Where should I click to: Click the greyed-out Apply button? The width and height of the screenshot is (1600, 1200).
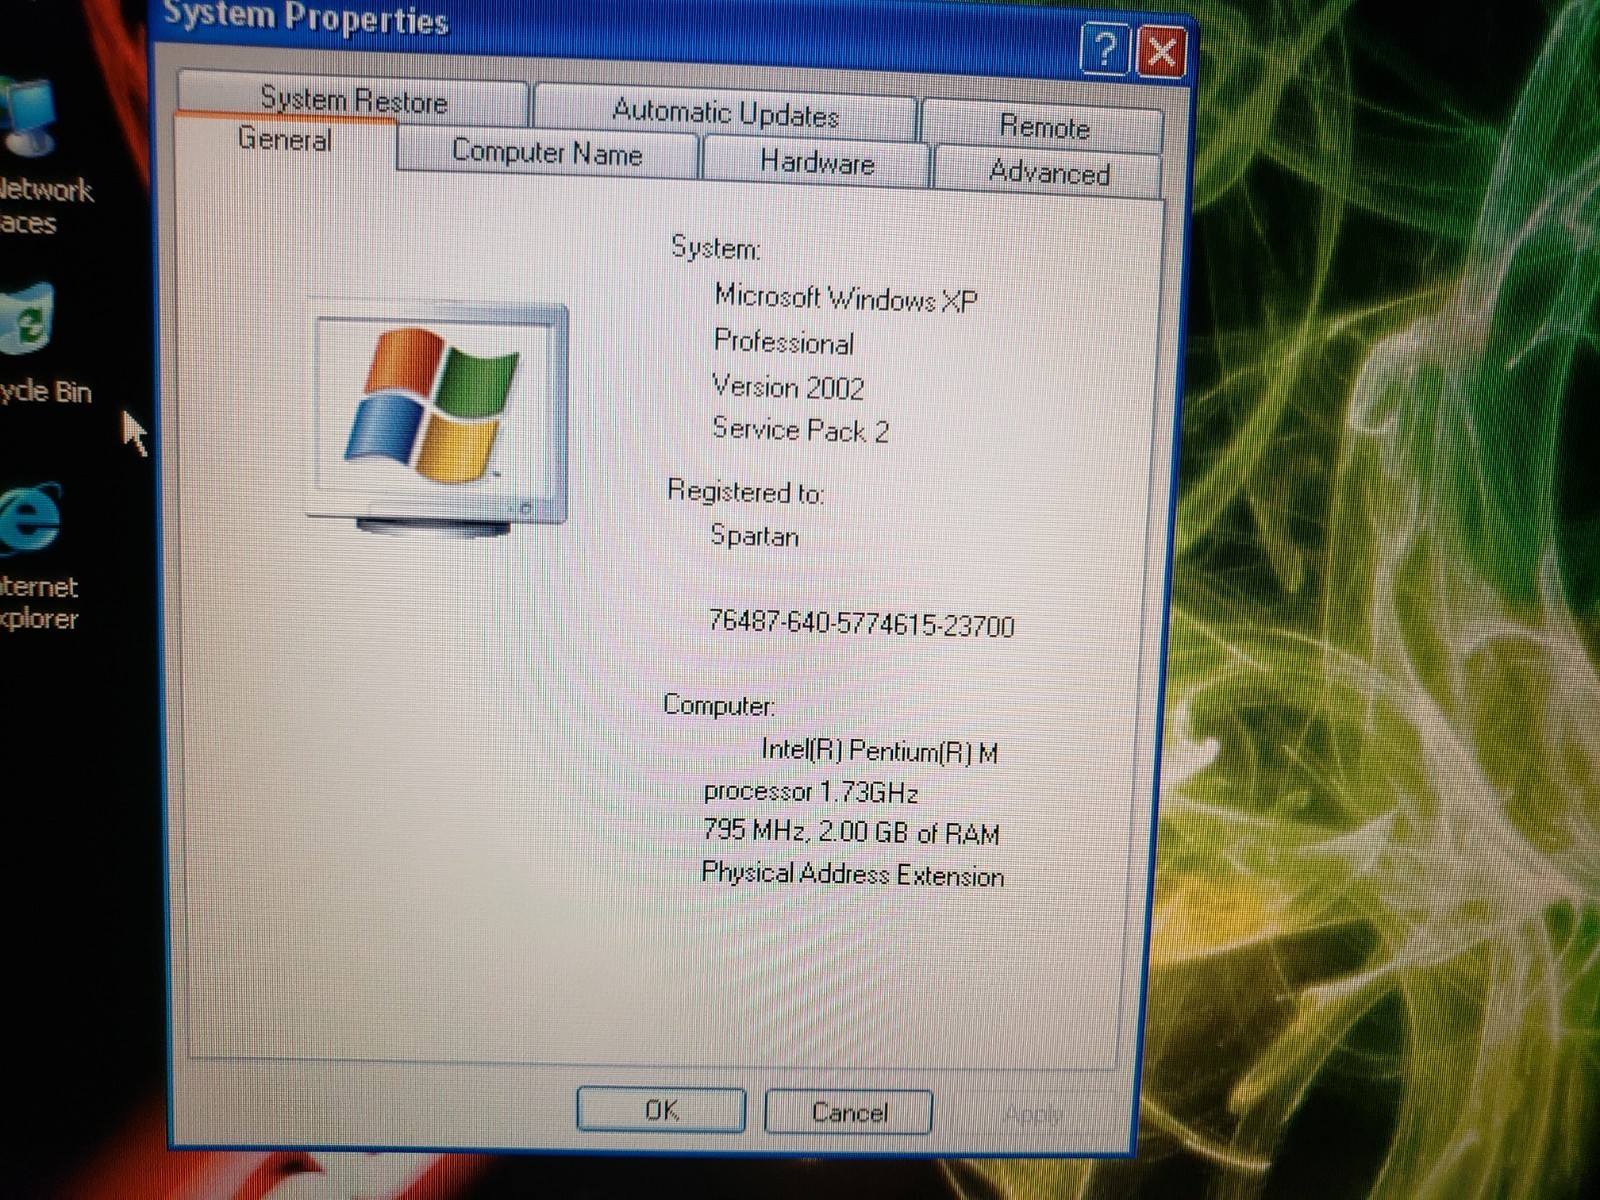pos(1033,1114)
